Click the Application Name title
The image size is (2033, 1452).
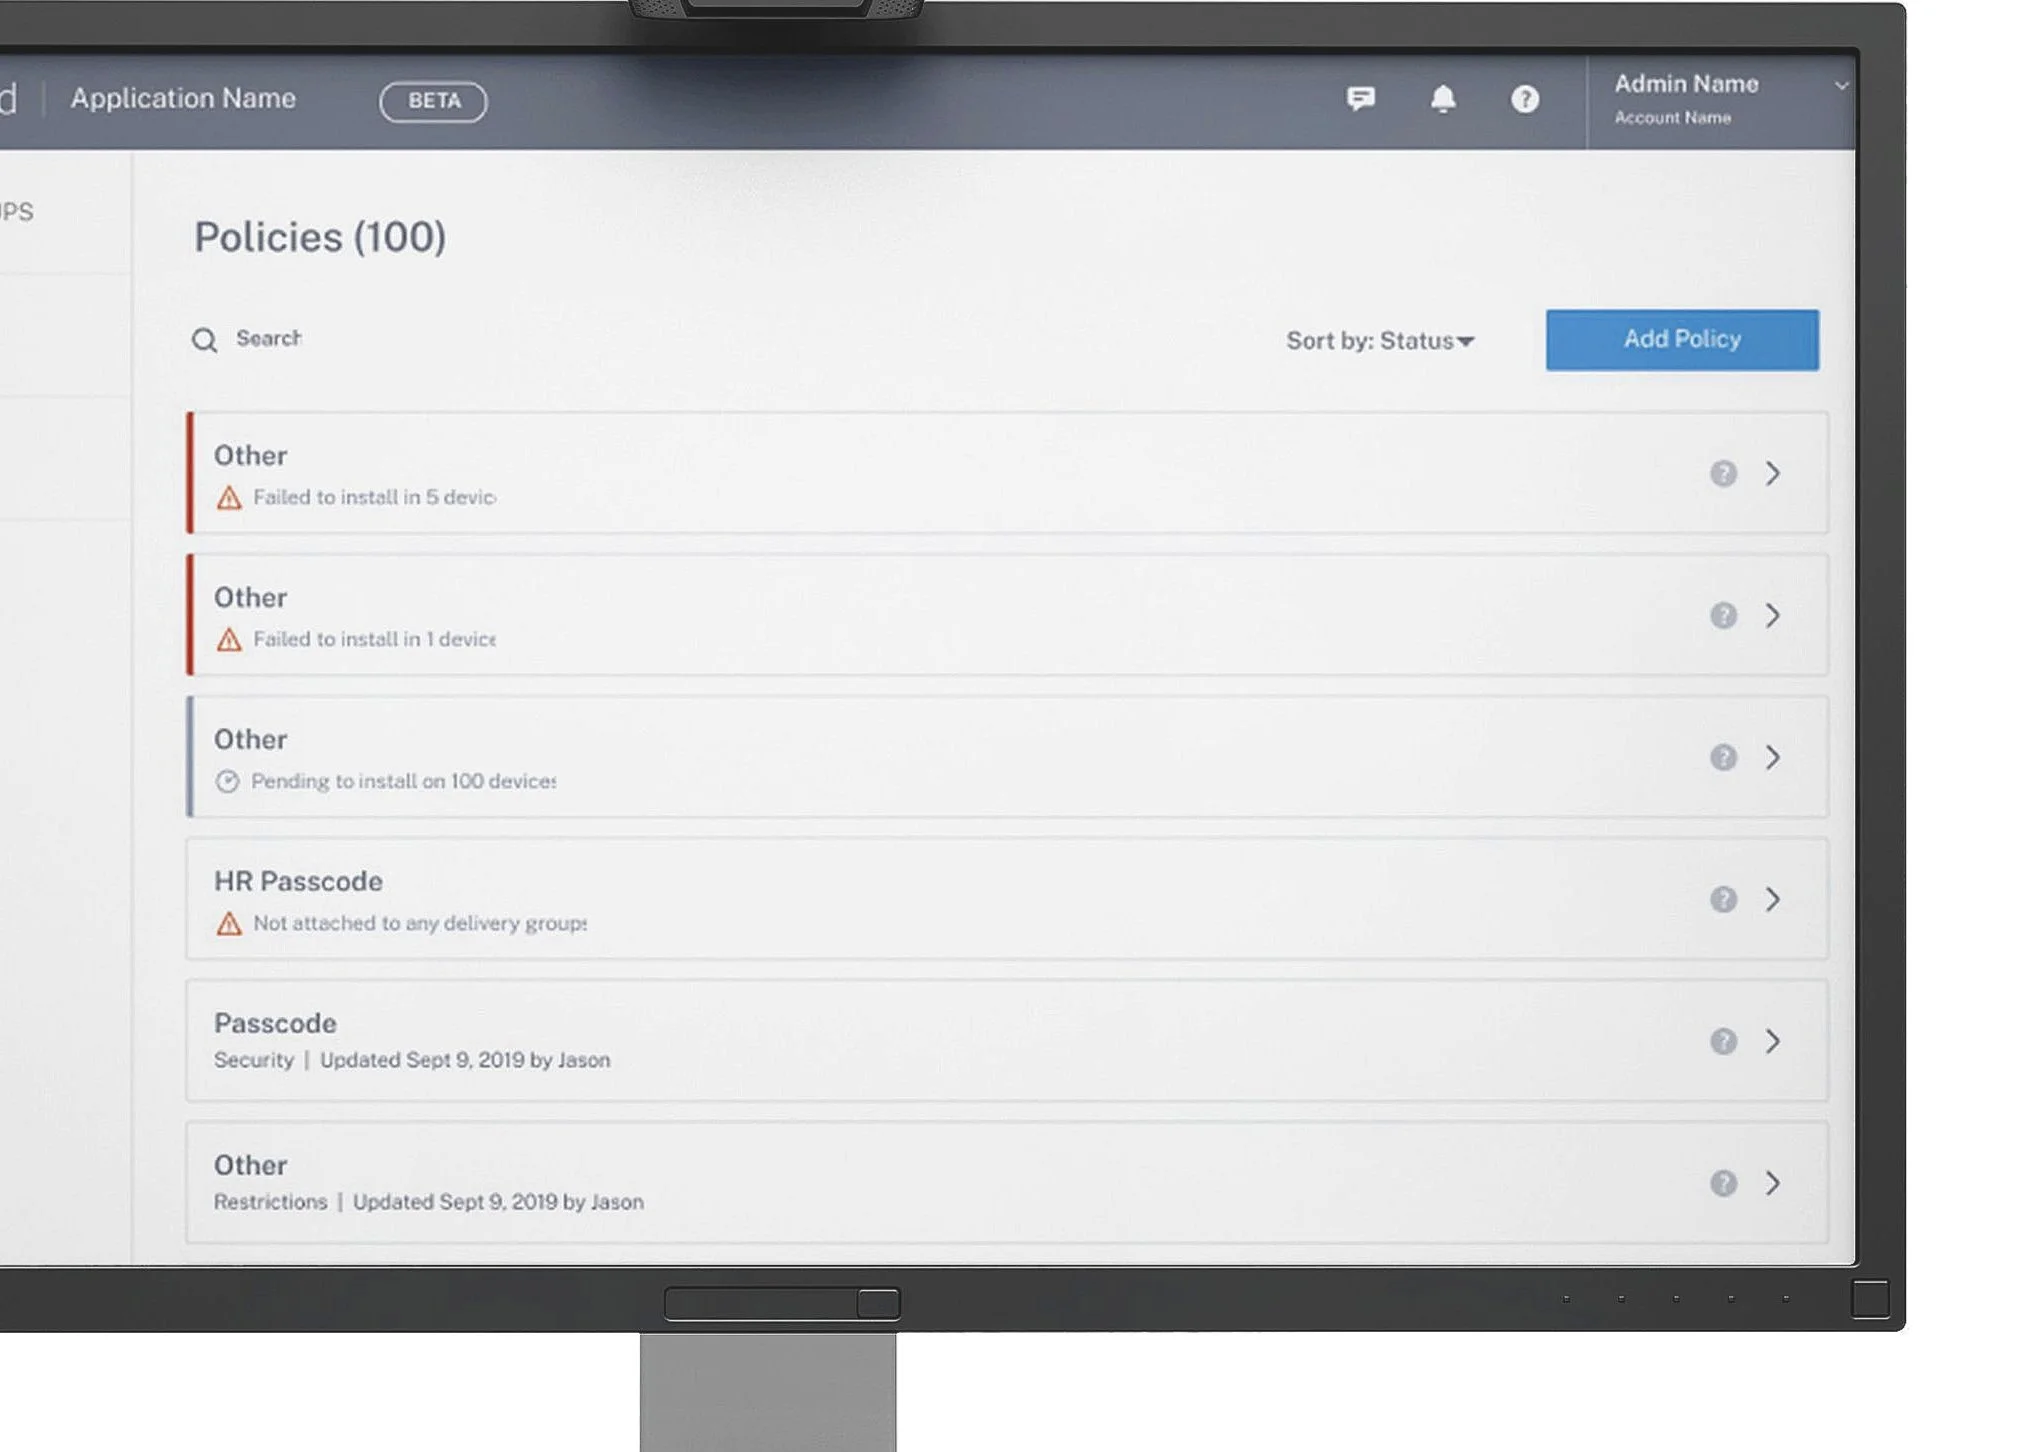pyautogui.click(x=183, y=98)
